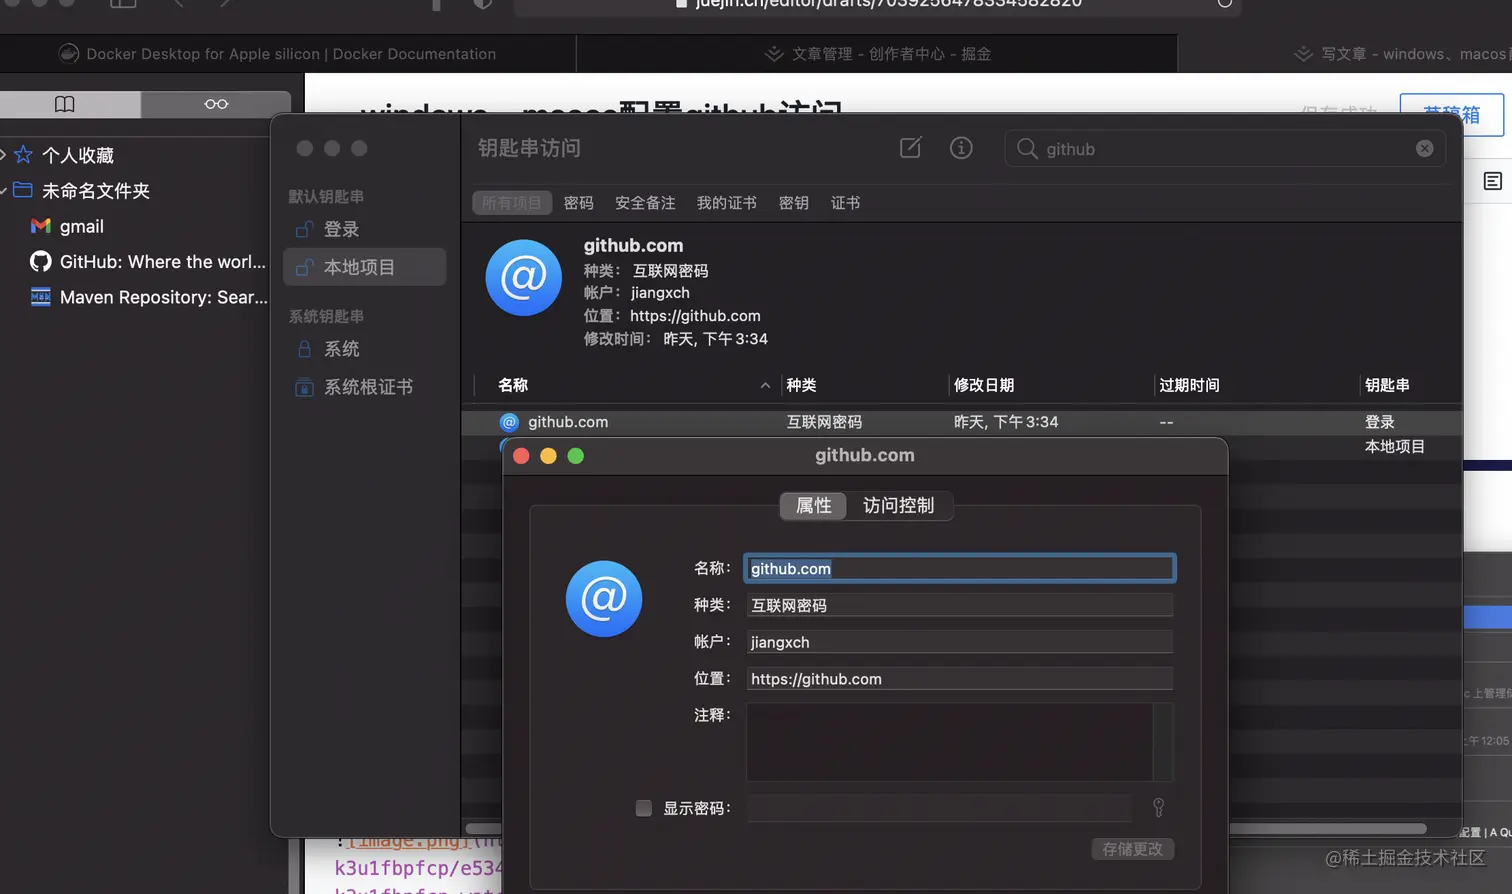1512x894 pixels.
Task: Zoom the github.com properties dialog
Action: coord(575,456)
